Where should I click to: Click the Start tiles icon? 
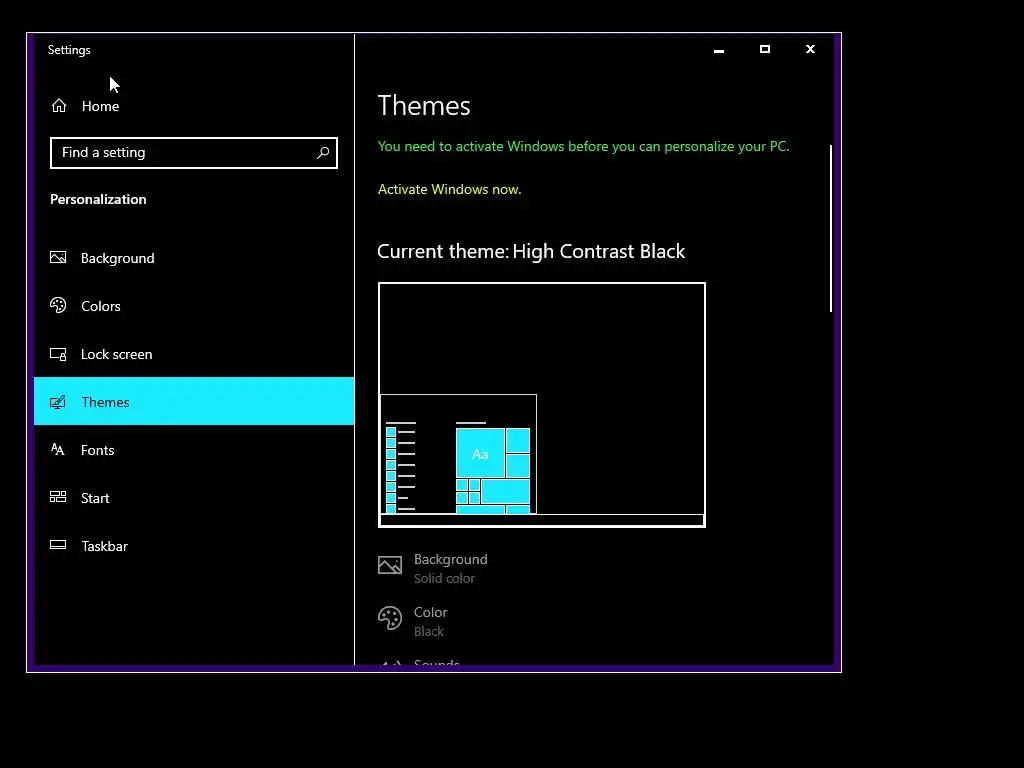click(58, 497)
